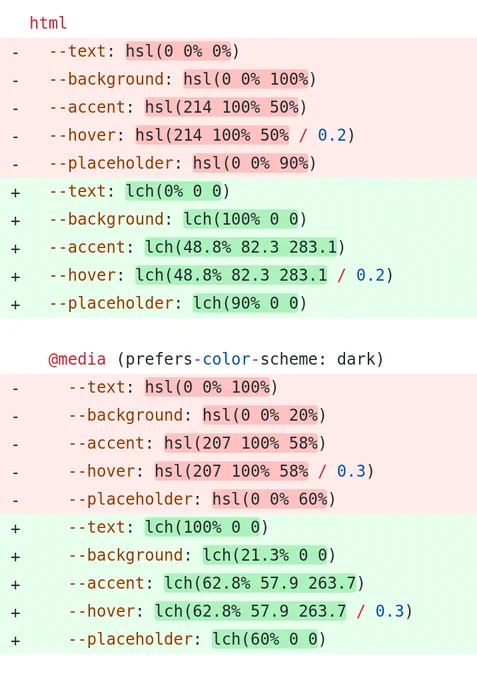Click added --placeholder lch(90% 0 0) value
The height and width of the screenshot is (680, 477).
249,303
